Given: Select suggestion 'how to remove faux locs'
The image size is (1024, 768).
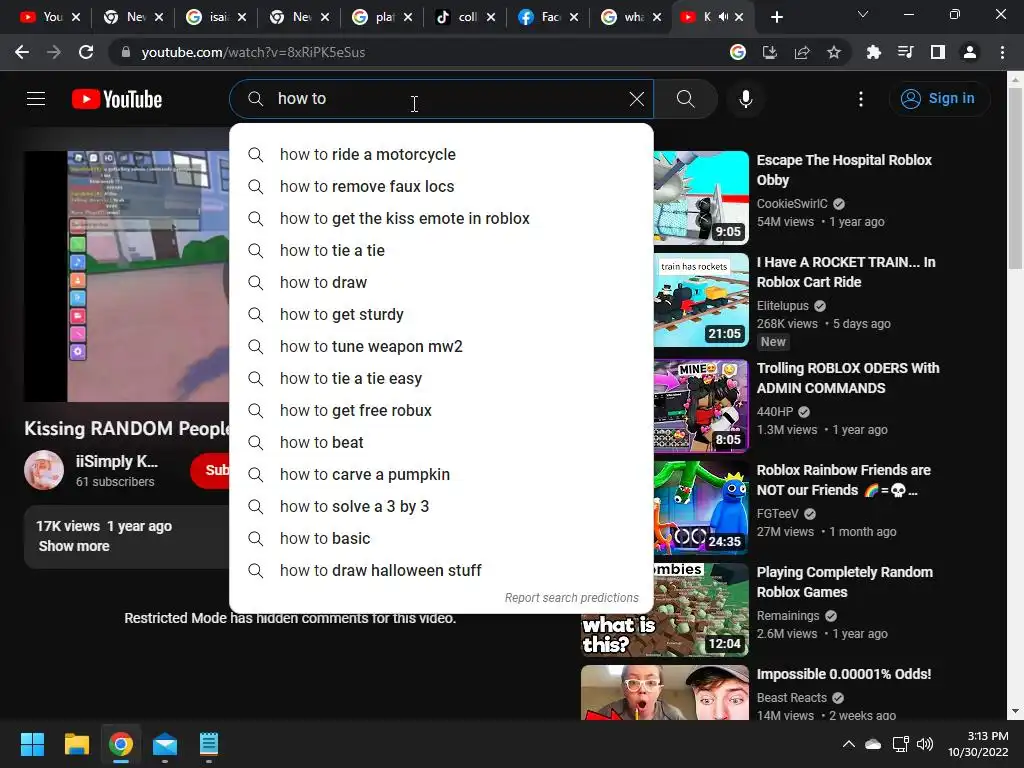Looking at the screenshot, I should coord(441,187).
